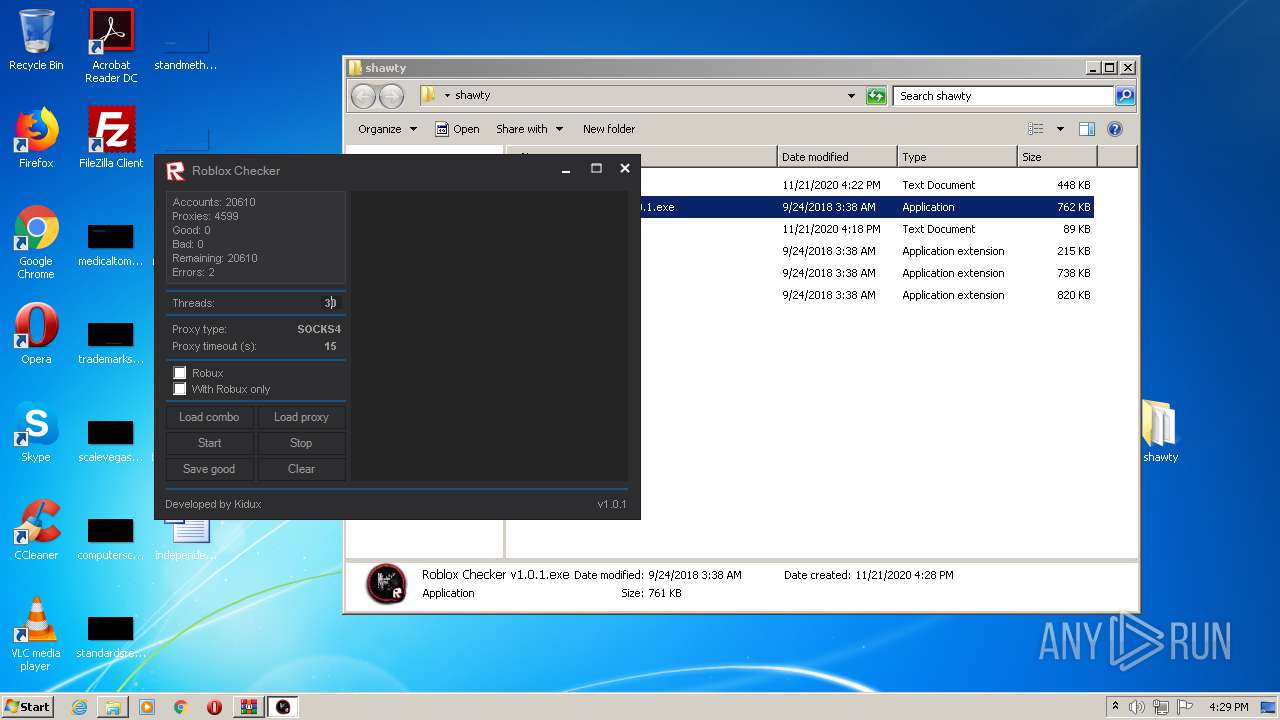
Task: Click Load proxy button
Action: coord(301,417)
